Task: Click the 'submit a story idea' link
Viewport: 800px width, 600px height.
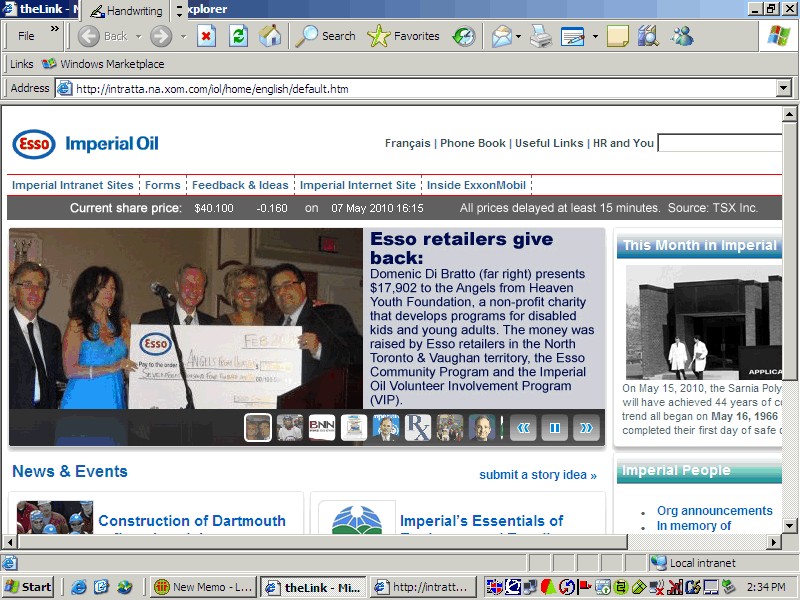Action: (538, 475)
